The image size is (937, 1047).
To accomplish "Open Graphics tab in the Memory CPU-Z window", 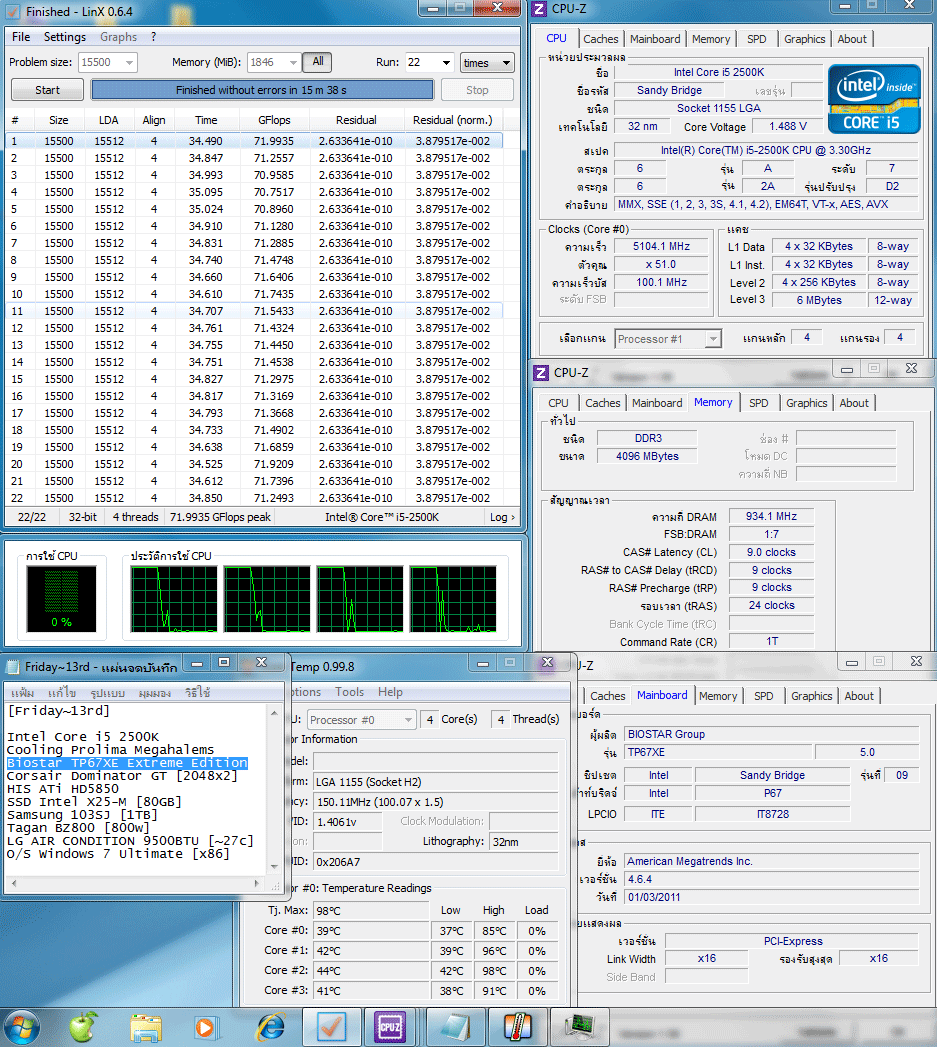I will click(x=806, y=403).
